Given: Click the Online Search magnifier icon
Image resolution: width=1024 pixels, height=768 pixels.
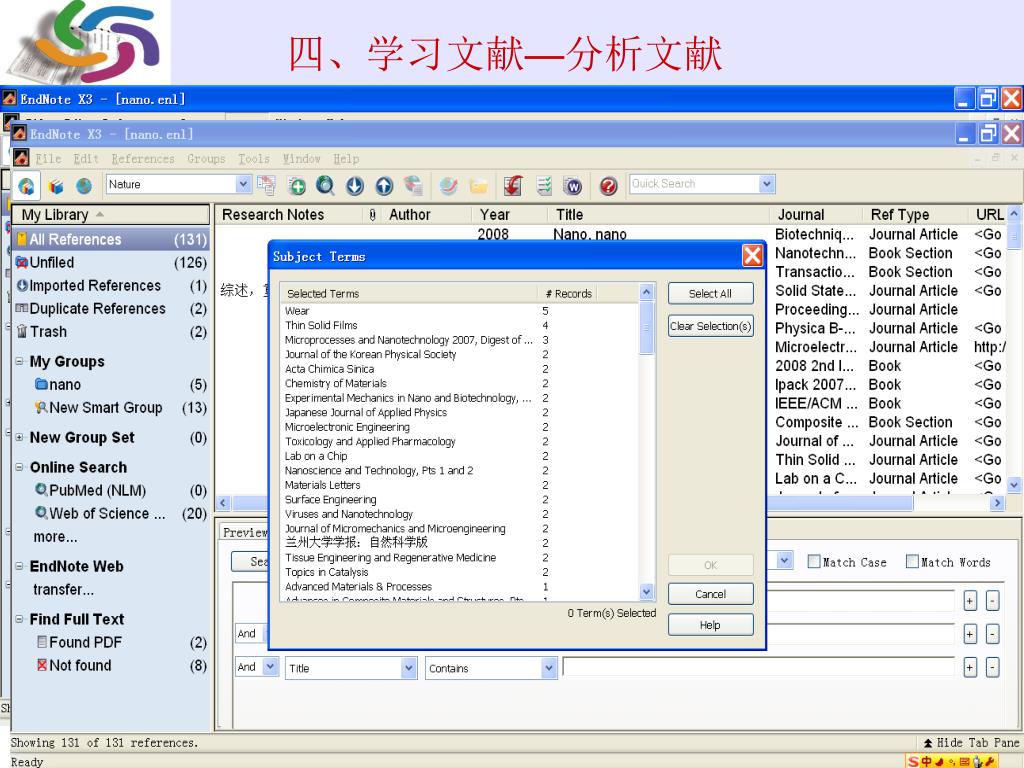Looking at the screenshot, I should point(325,186).
